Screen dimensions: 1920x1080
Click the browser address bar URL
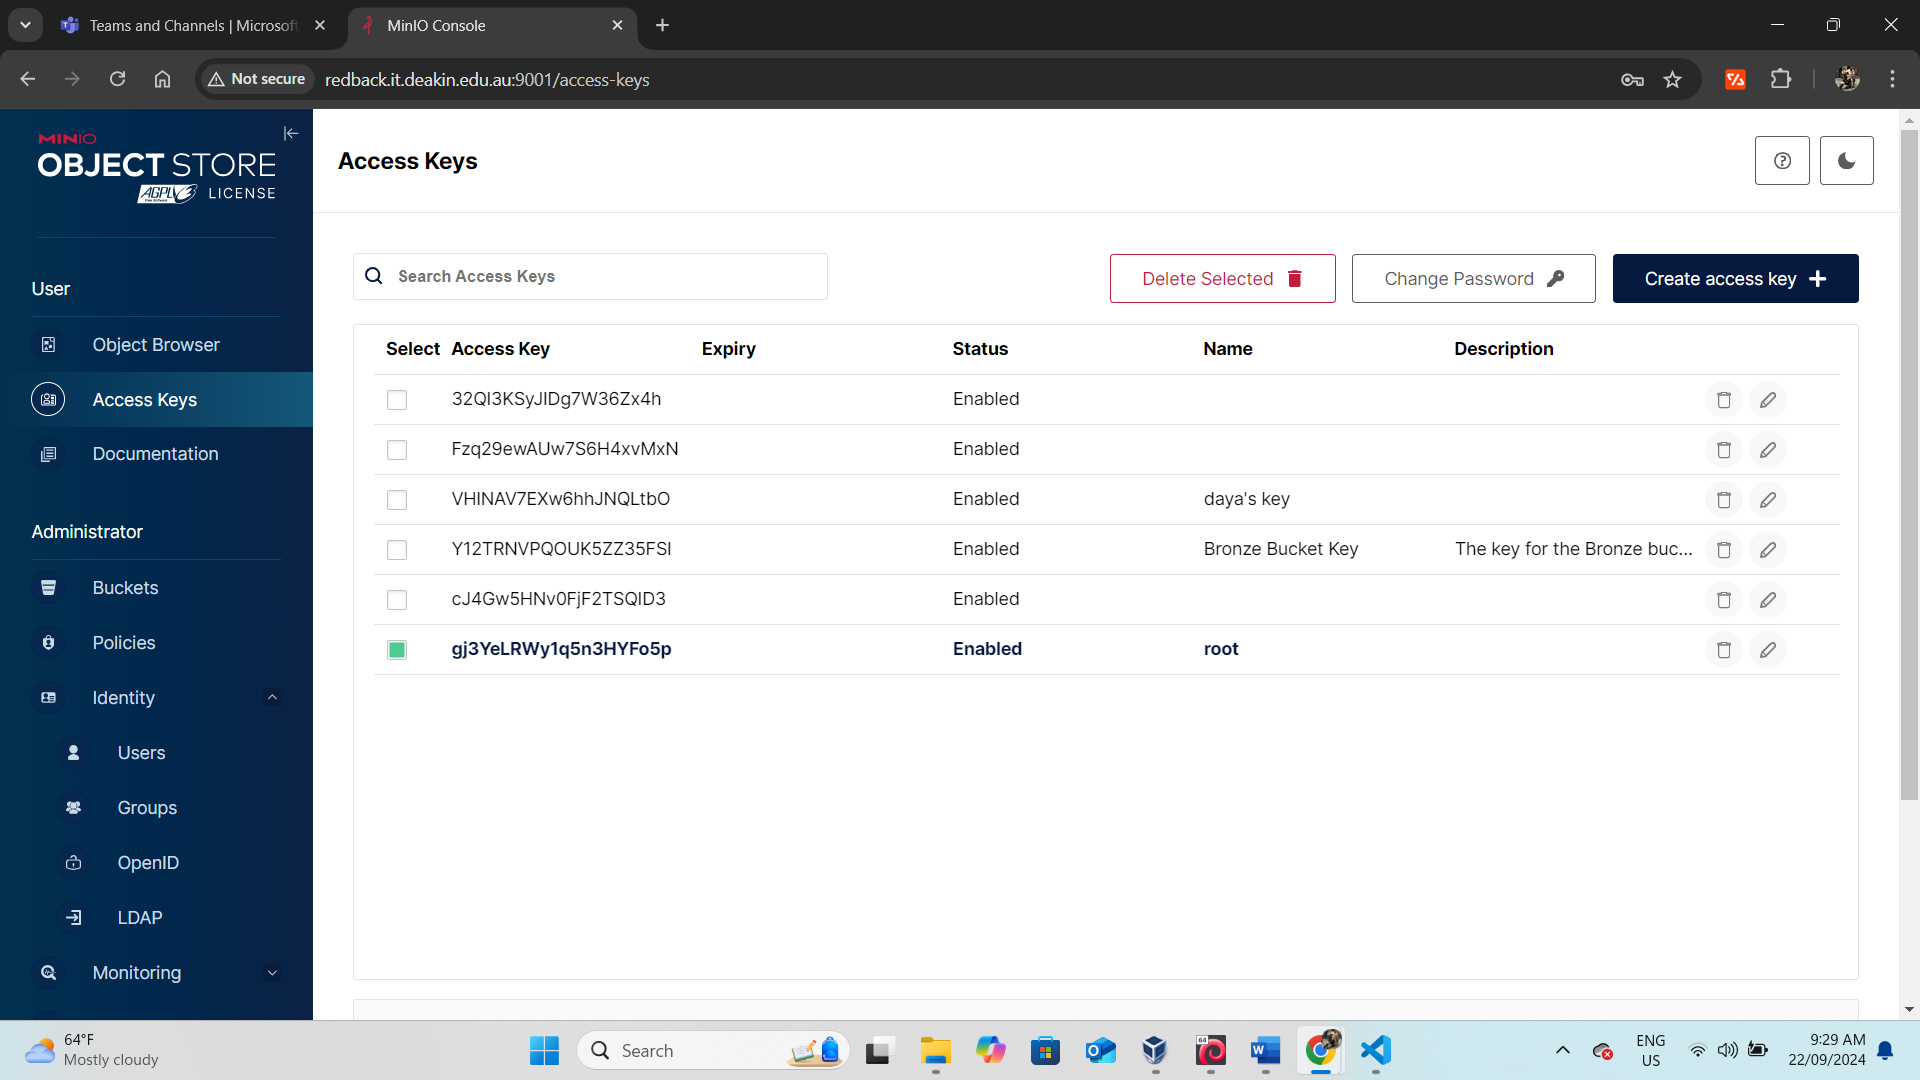pos(487,79)
